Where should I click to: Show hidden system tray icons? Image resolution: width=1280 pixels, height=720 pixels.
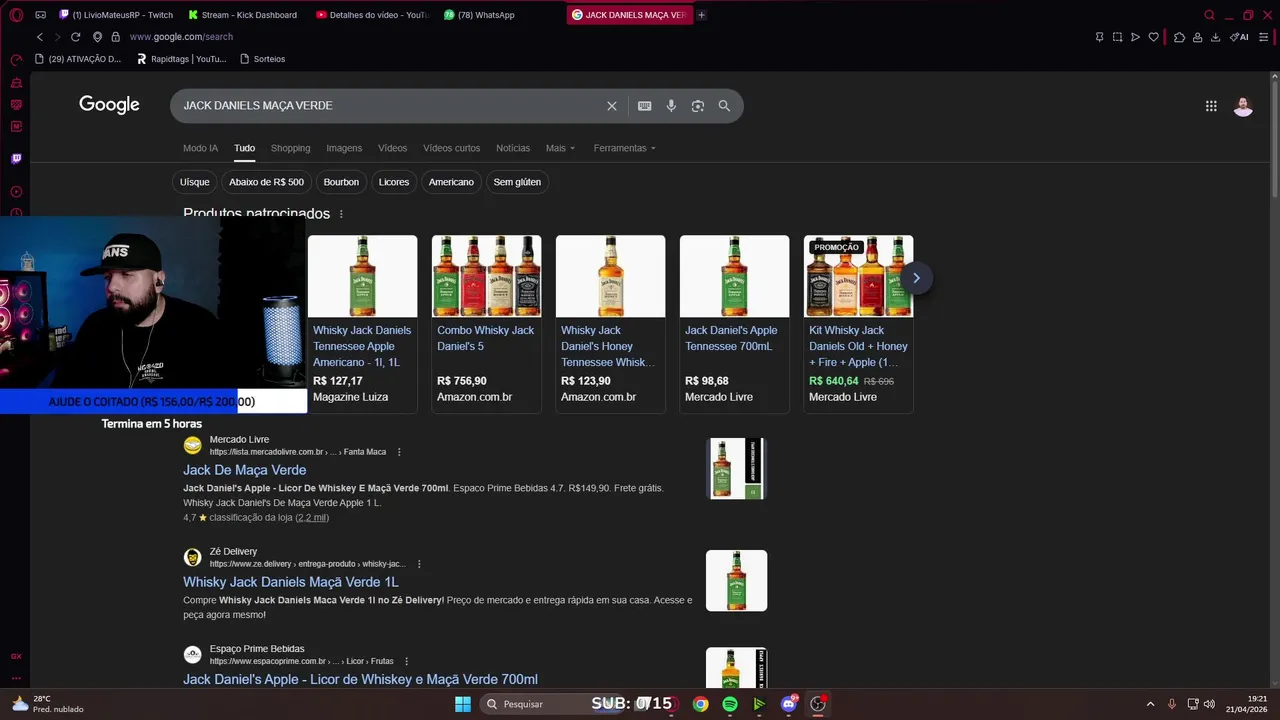tap(1150, 704)
